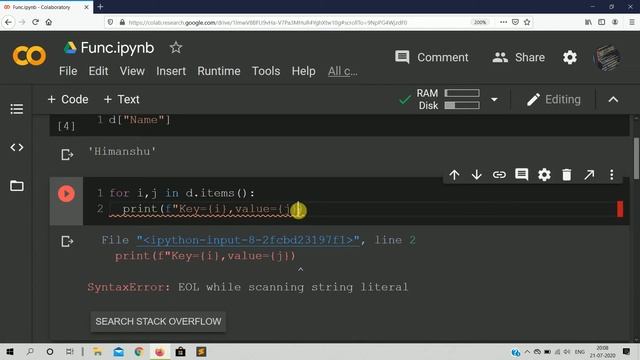Viewport: 640px width, 360px height.
Task: Click the error output toggle icon
Action: [x=67, y=241]
